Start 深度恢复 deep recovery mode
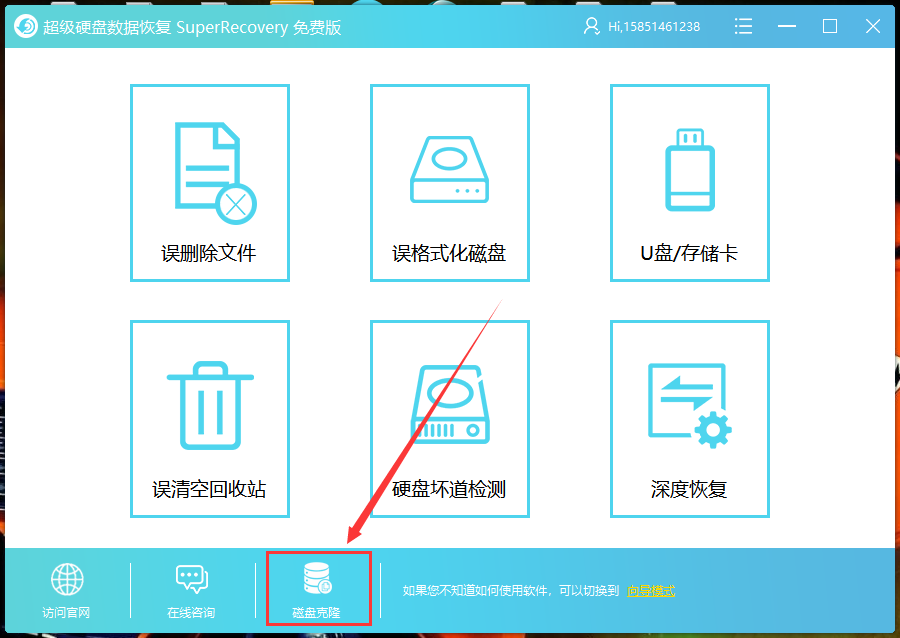The height and width of the screenshot is (638, 900). point(689,419)
